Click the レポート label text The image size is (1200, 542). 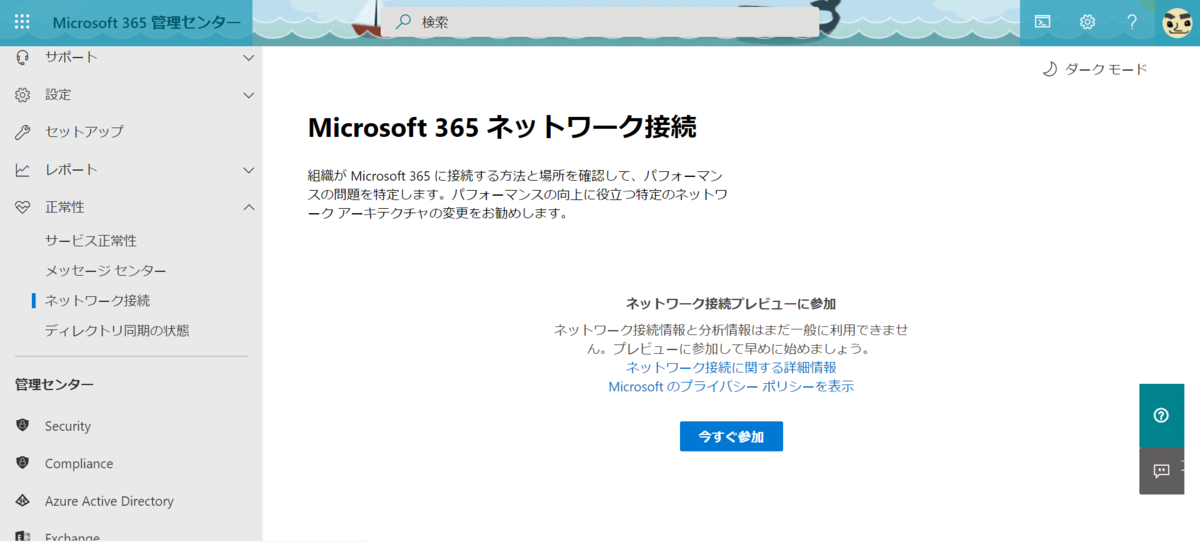(x=71, y=170)
